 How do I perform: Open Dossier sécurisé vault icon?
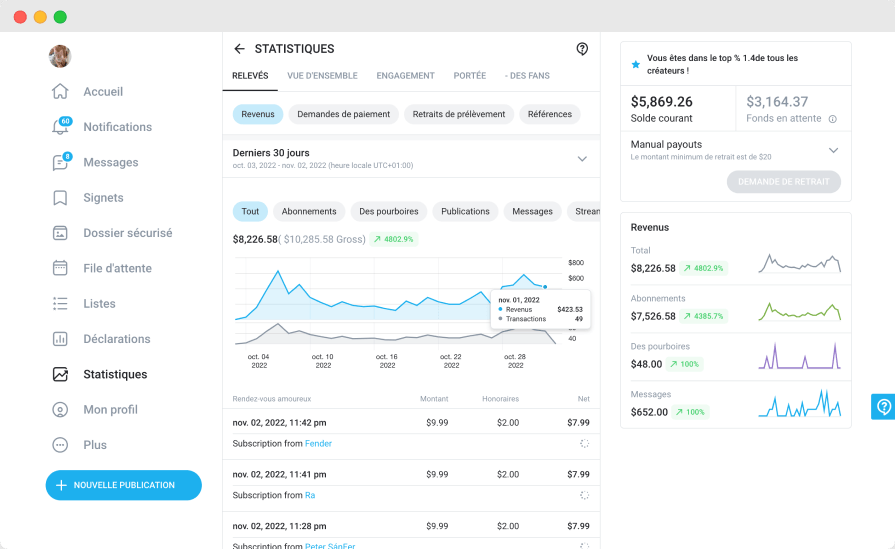[60, 233]
